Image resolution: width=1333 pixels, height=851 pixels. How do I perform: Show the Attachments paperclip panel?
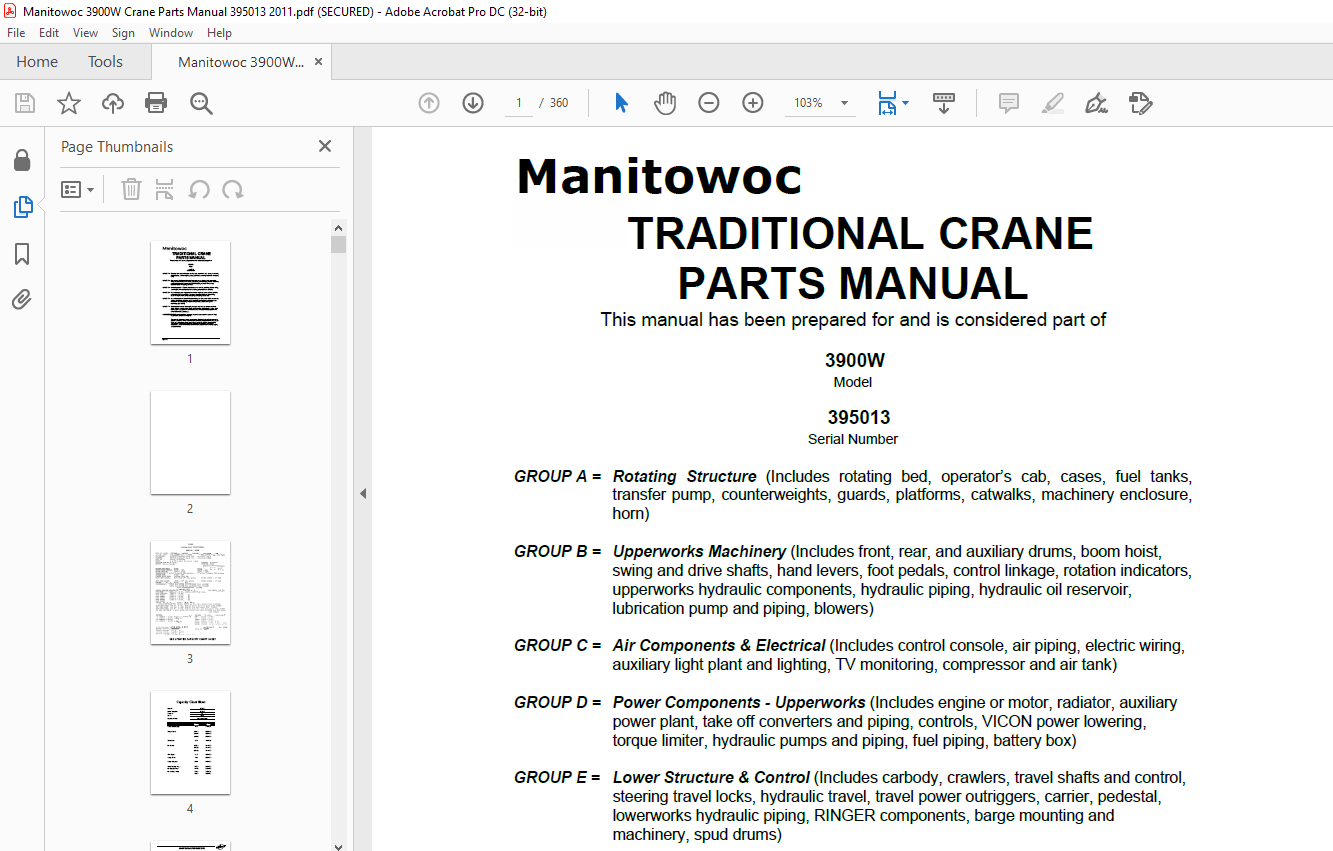click(22, 300)
